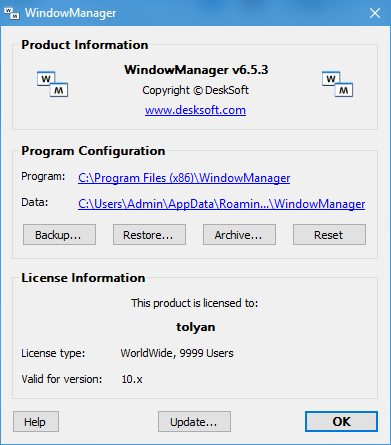
Task: Click the Product Information group heading
Action: click(85, 45)
